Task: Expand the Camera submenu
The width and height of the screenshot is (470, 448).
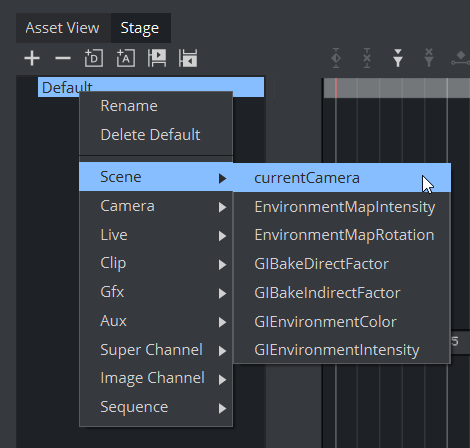Action: 156,206
